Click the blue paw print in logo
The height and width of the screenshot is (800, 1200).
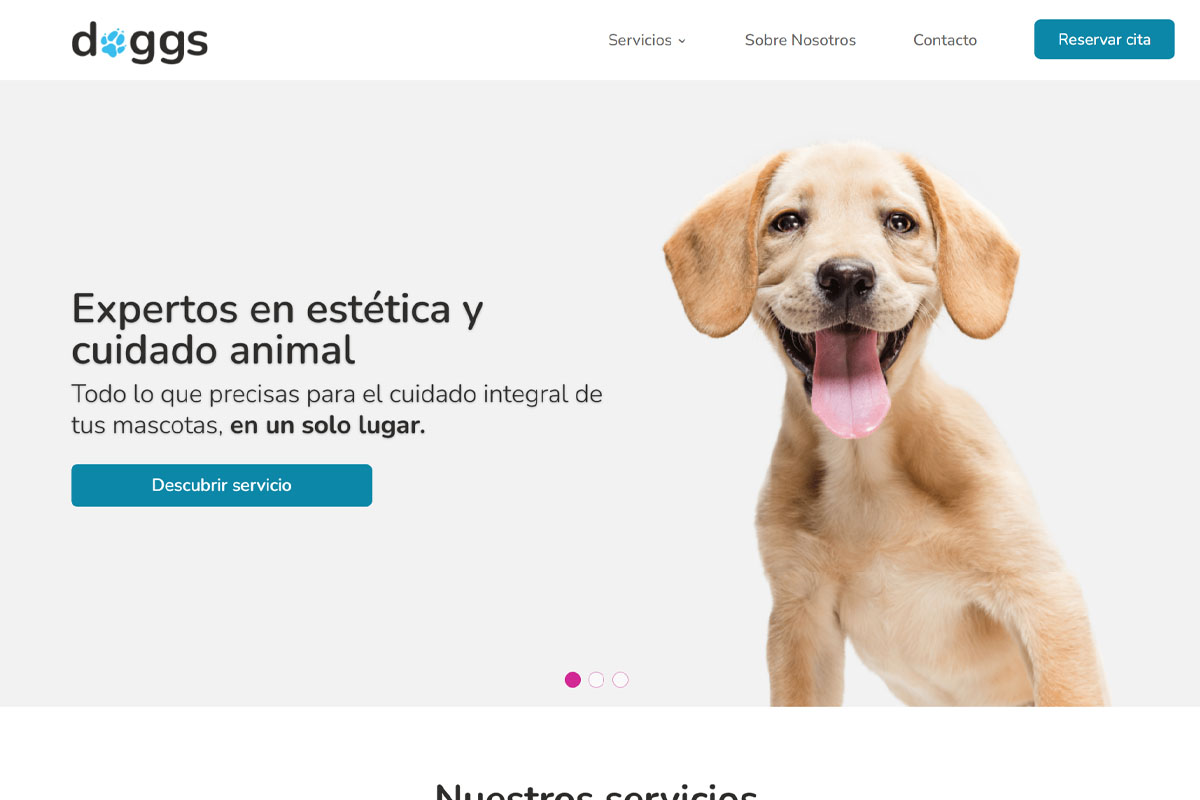113,43
